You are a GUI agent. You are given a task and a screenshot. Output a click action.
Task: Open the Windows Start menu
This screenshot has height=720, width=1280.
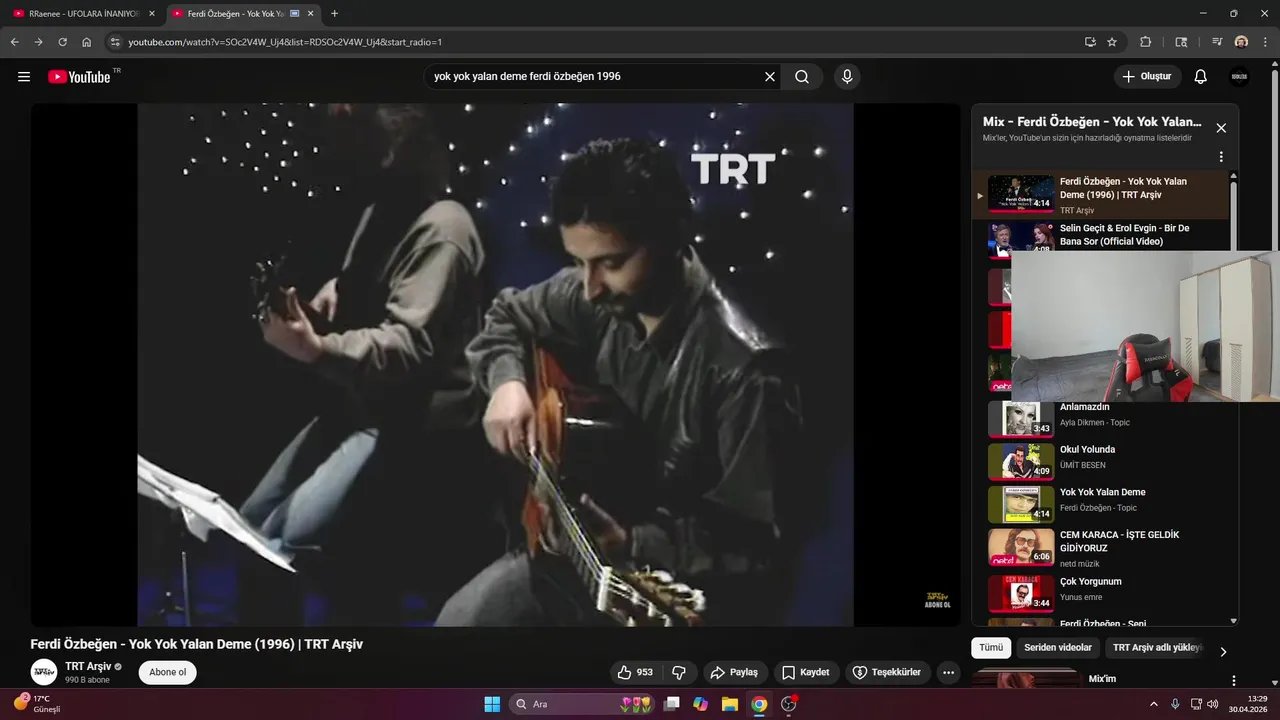click(492, 704)
